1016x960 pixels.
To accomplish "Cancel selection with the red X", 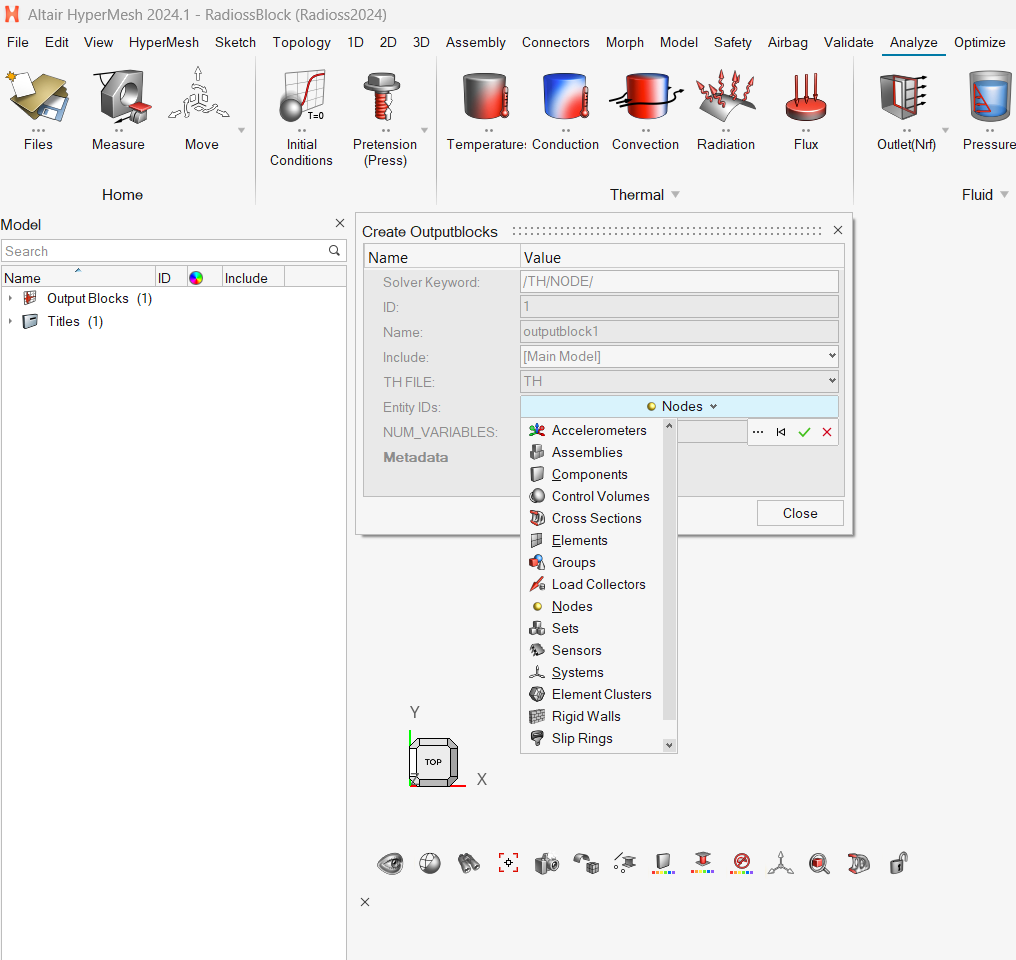I will pyautogui.click(x=827, y=432).
